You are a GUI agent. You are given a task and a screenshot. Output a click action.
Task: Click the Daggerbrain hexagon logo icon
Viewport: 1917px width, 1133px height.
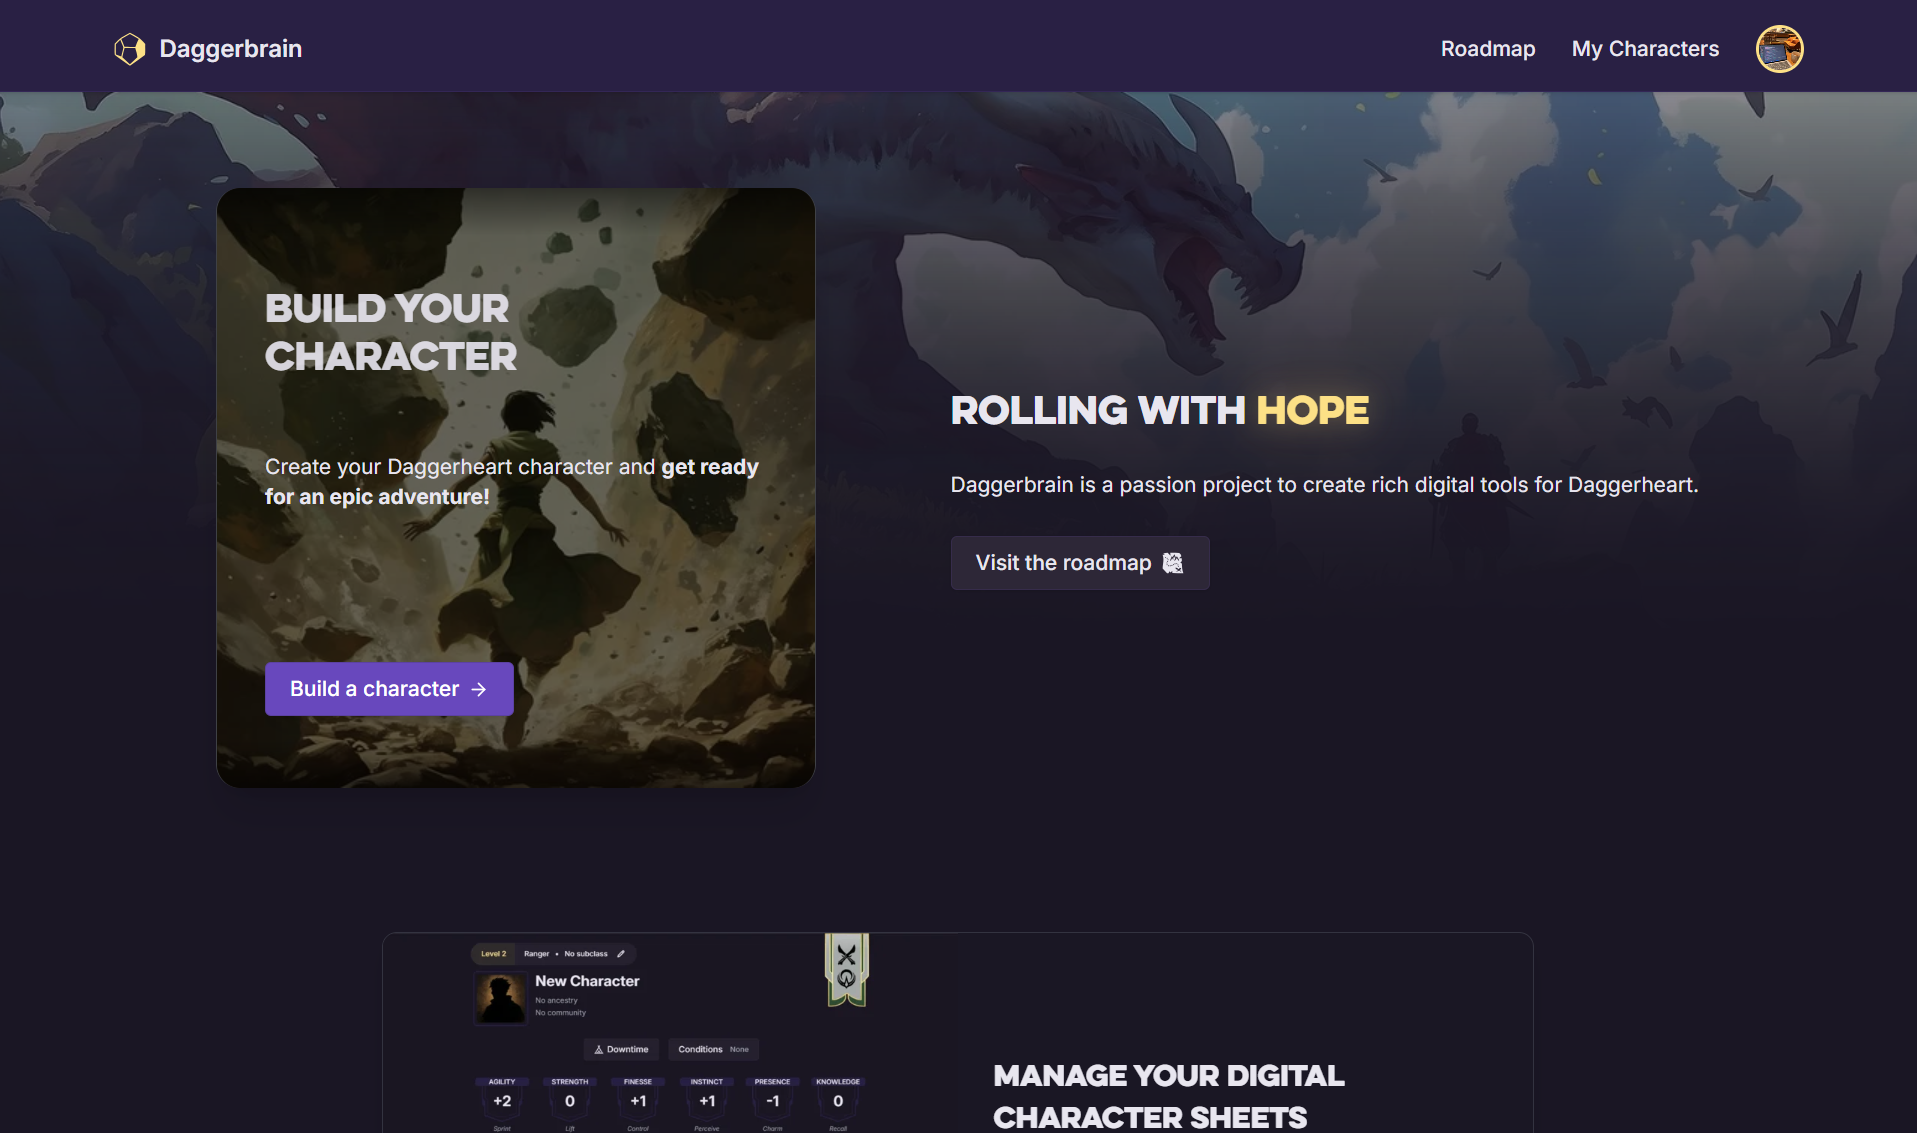pos(129,49)
